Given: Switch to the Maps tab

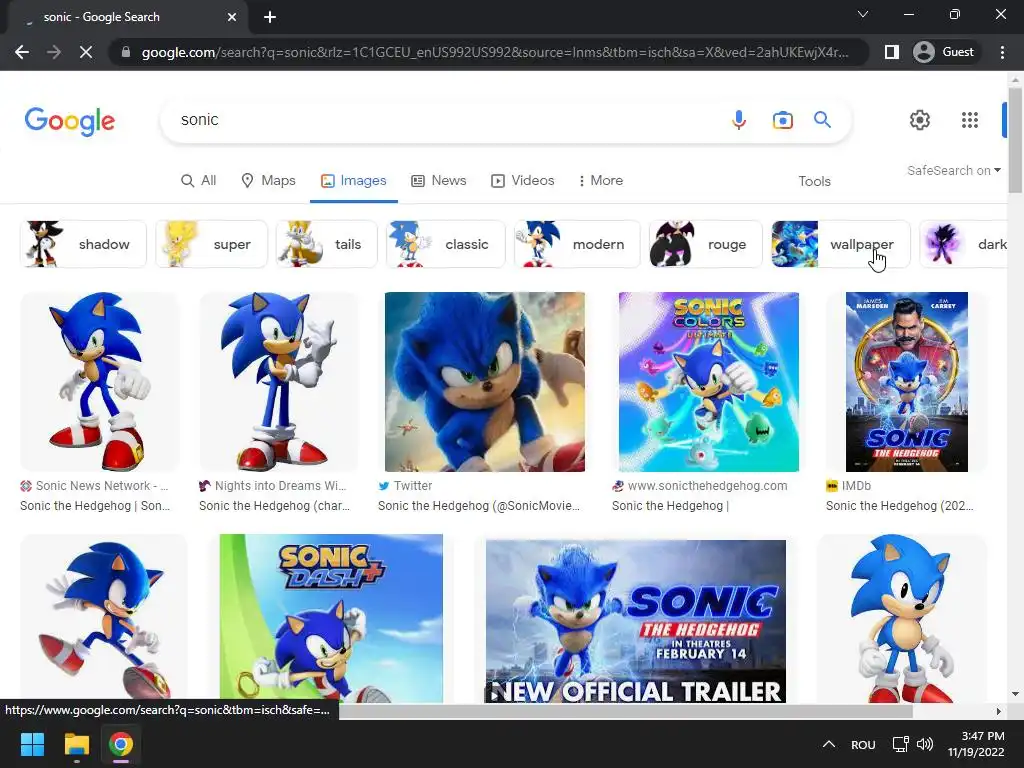Looking at the screenshot, I should pos(268,181).
